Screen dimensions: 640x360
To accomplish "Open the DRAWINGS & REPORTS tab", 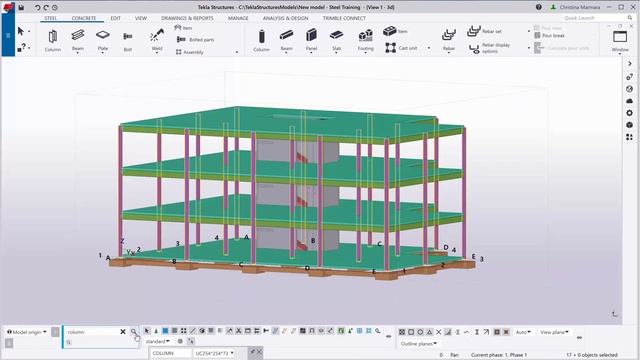I will click(x=187, y=18).
